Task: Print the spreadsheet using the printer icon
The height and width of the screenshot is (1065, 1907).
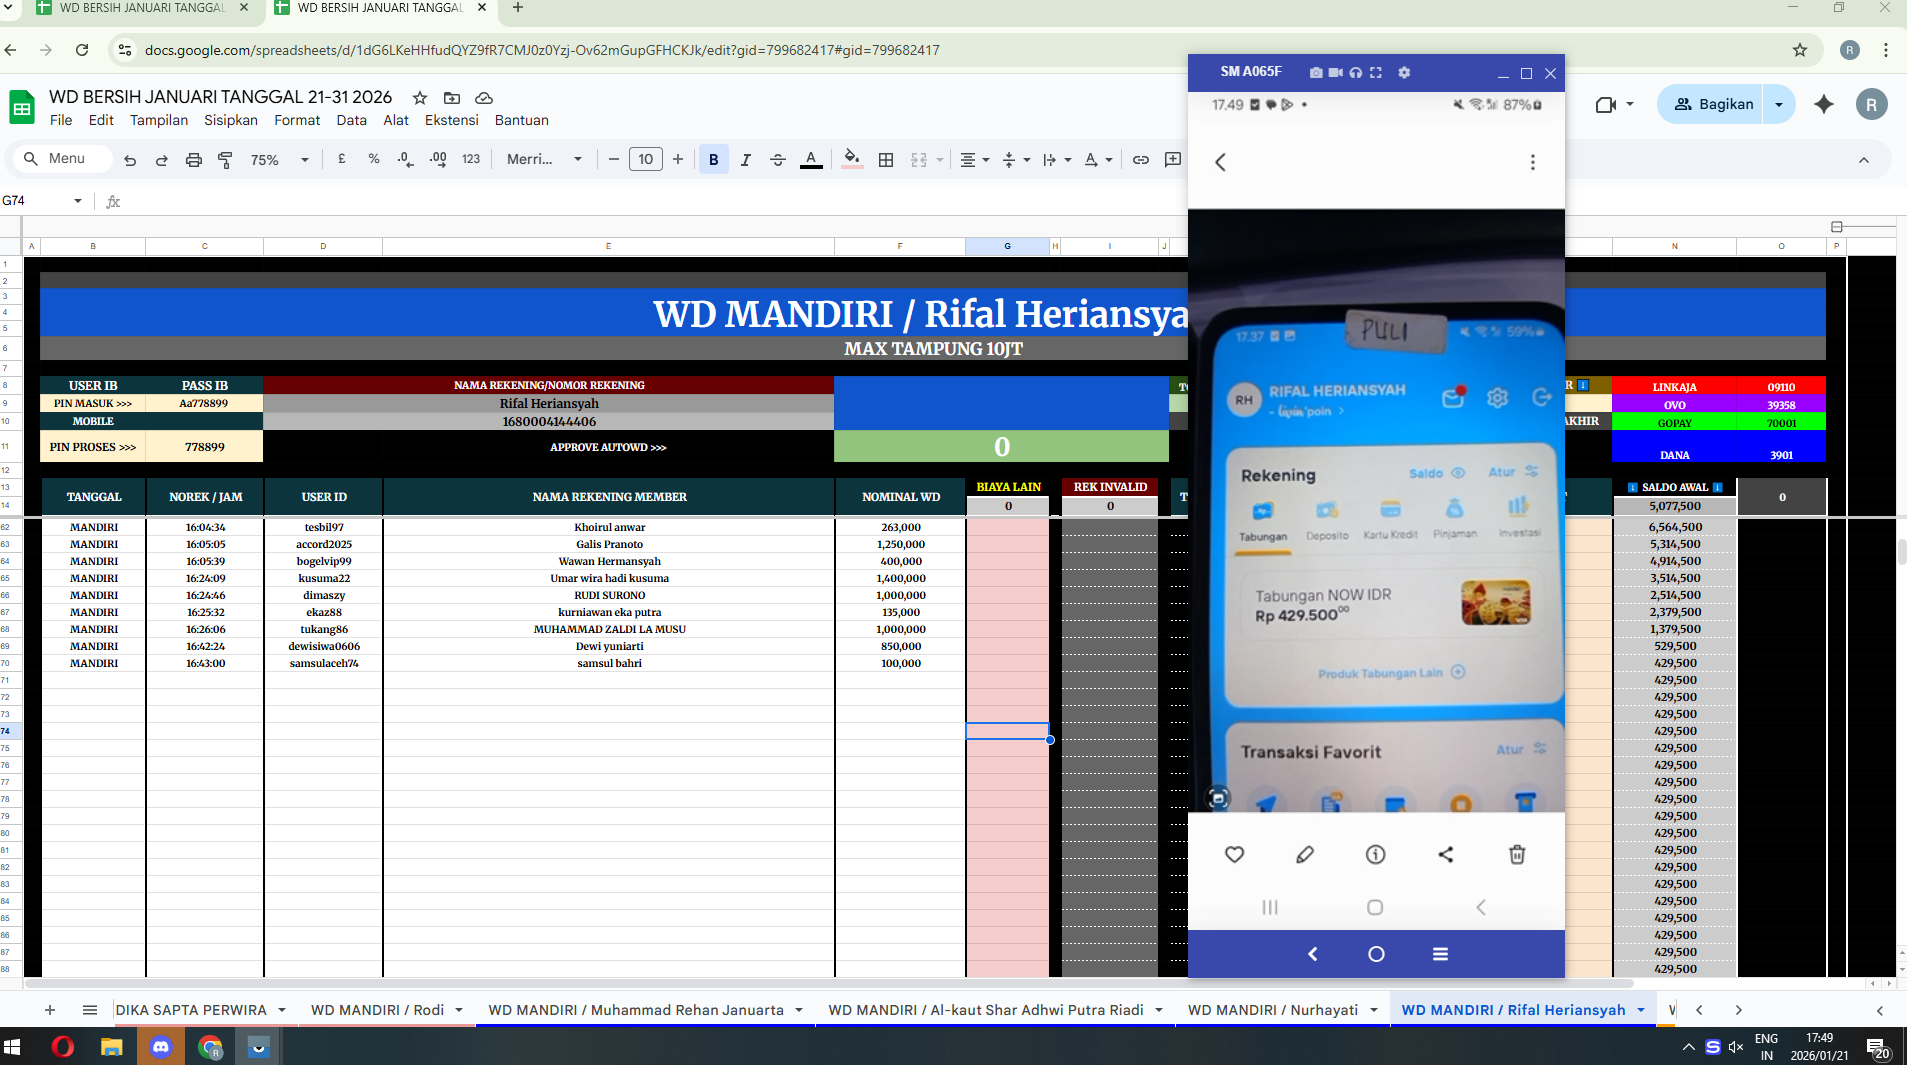Action: coord(194,160)
